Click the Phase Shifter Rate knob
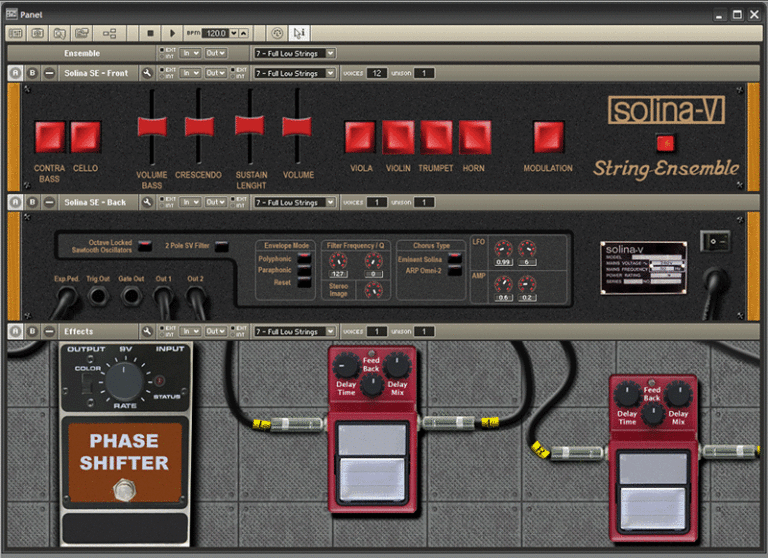768x558 pixels. tap(124, 382)
